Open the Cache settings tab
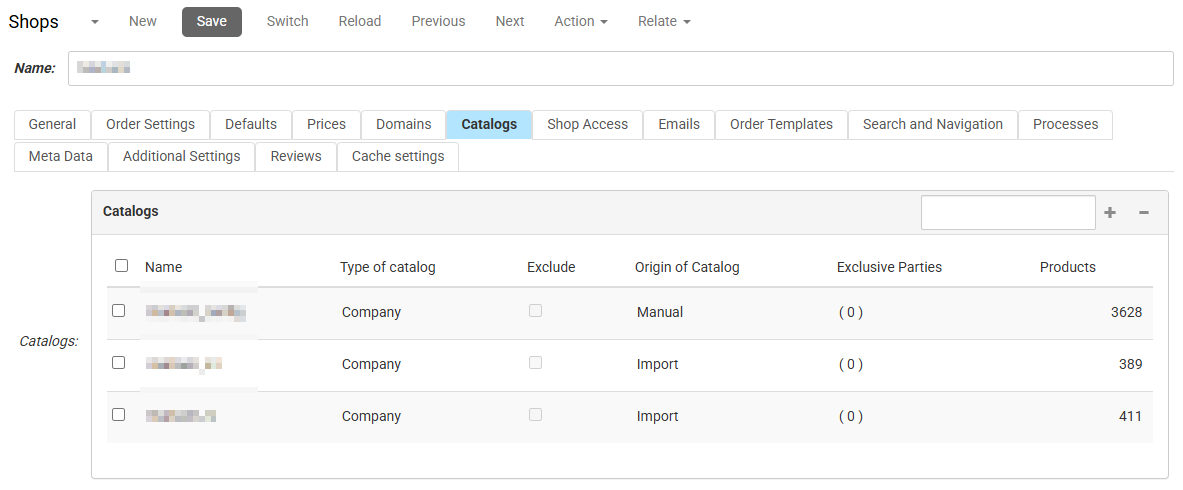Screen dimensions: 1183x490 tap(398, 156)
